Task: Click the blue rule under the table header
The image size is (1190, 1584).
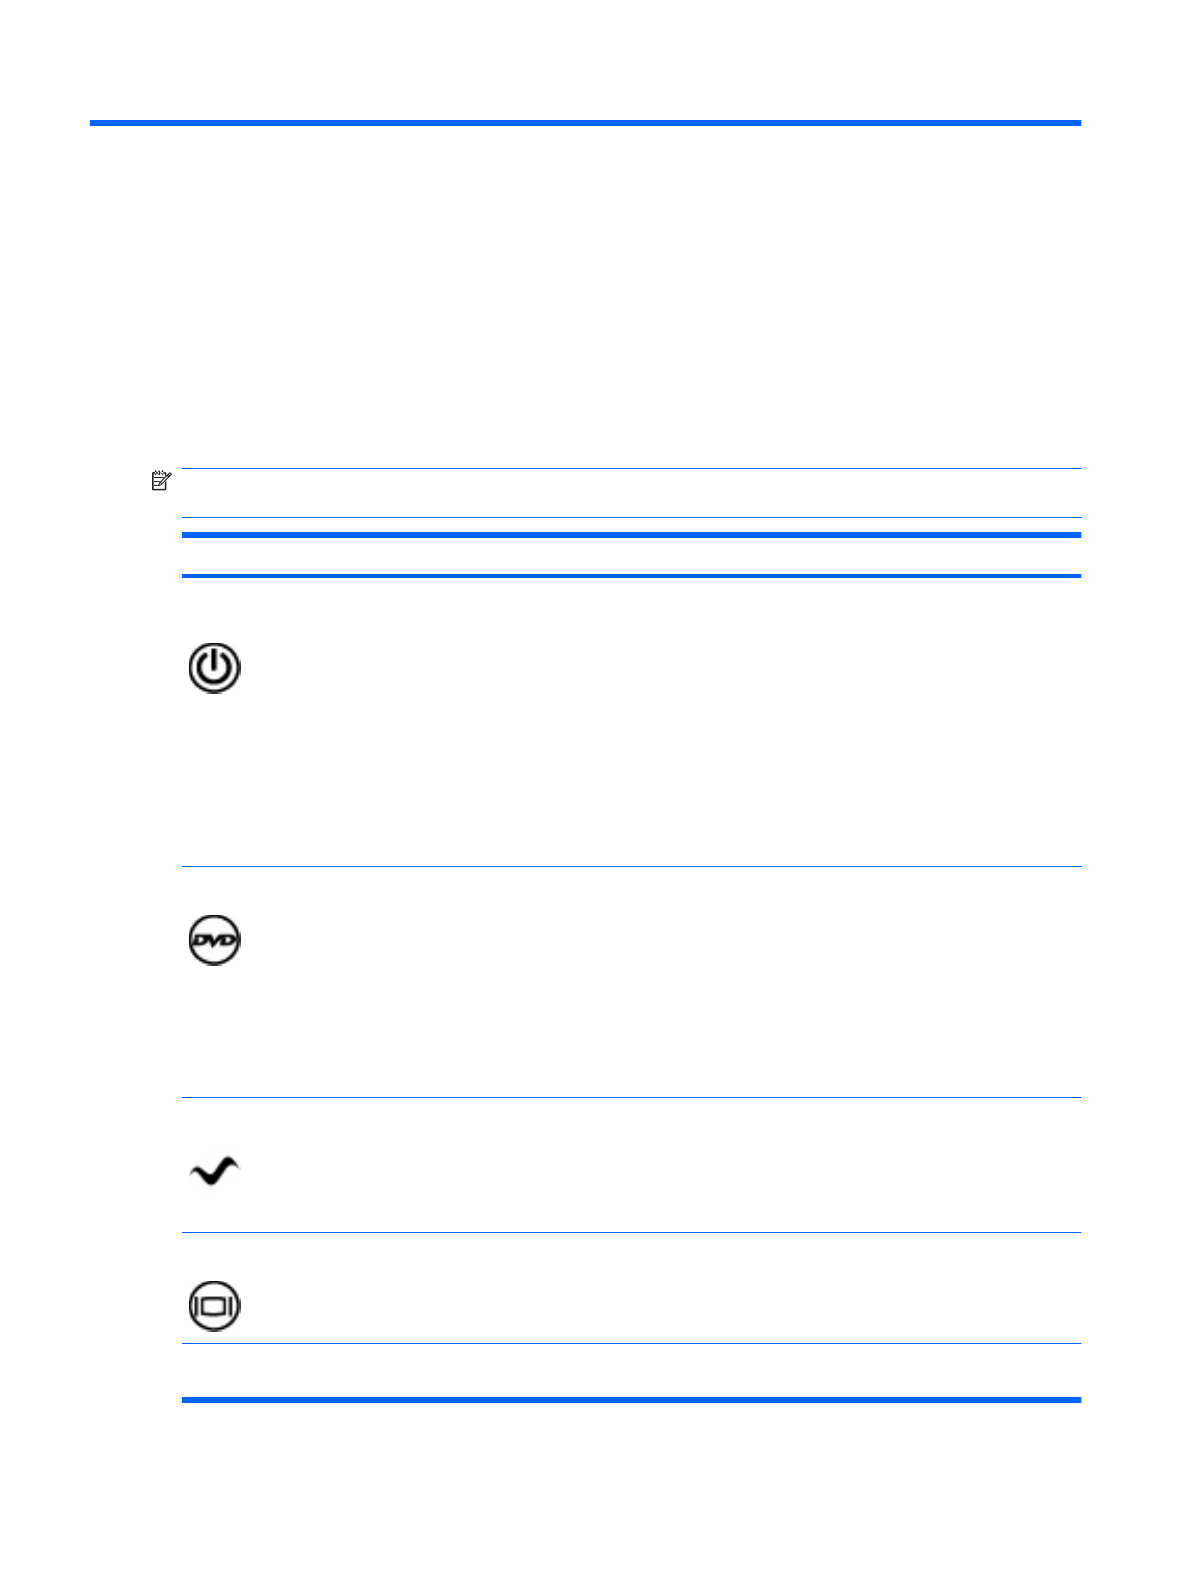Action: click(630, 576)
